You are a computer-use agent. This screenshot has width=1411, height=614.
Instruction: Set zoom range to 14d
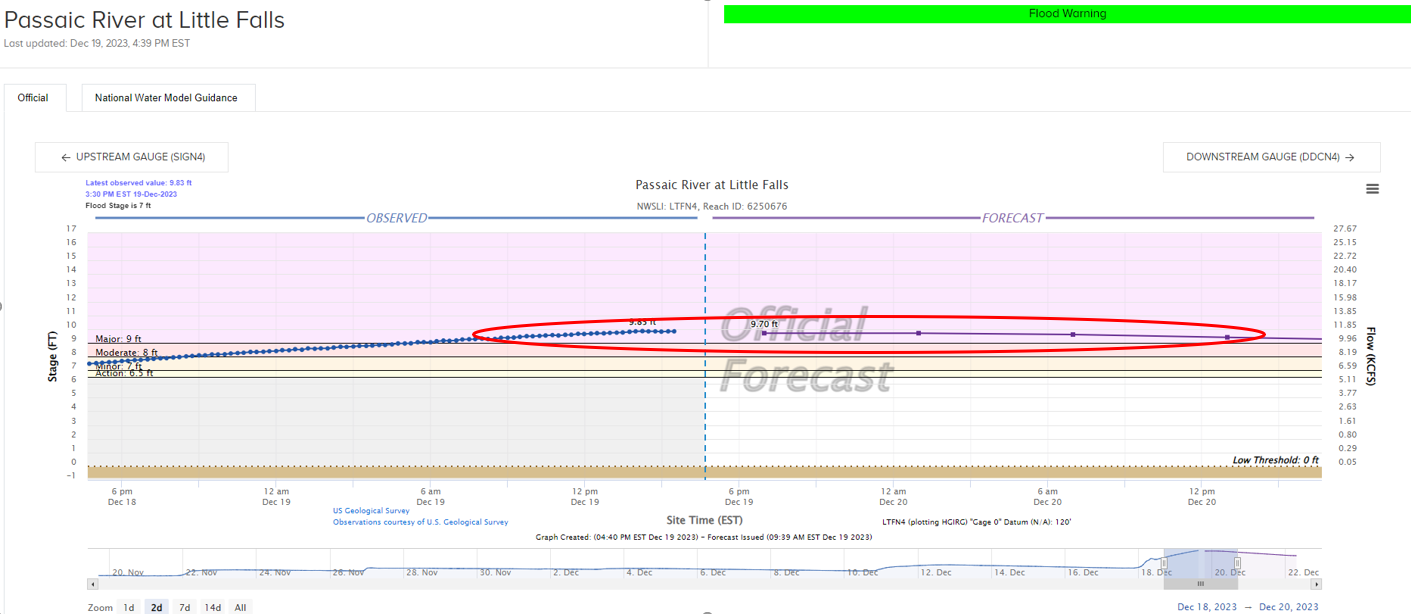click(x=212, y=607)
